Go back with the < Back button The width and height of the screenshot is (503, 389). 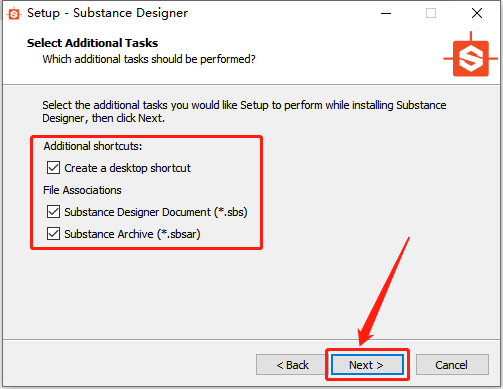pos(292,365)
